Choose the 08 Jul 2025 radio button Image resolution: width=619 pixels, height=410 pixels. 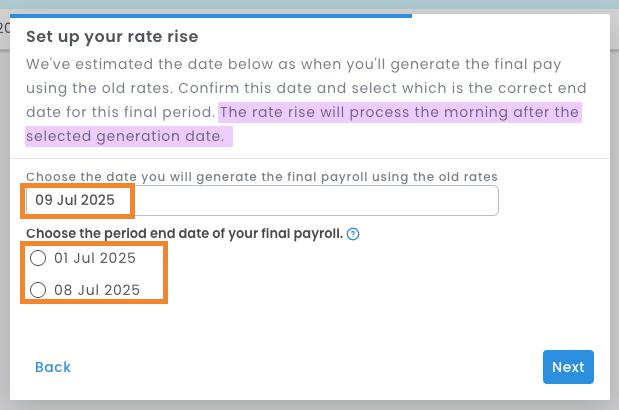(38, 290)
